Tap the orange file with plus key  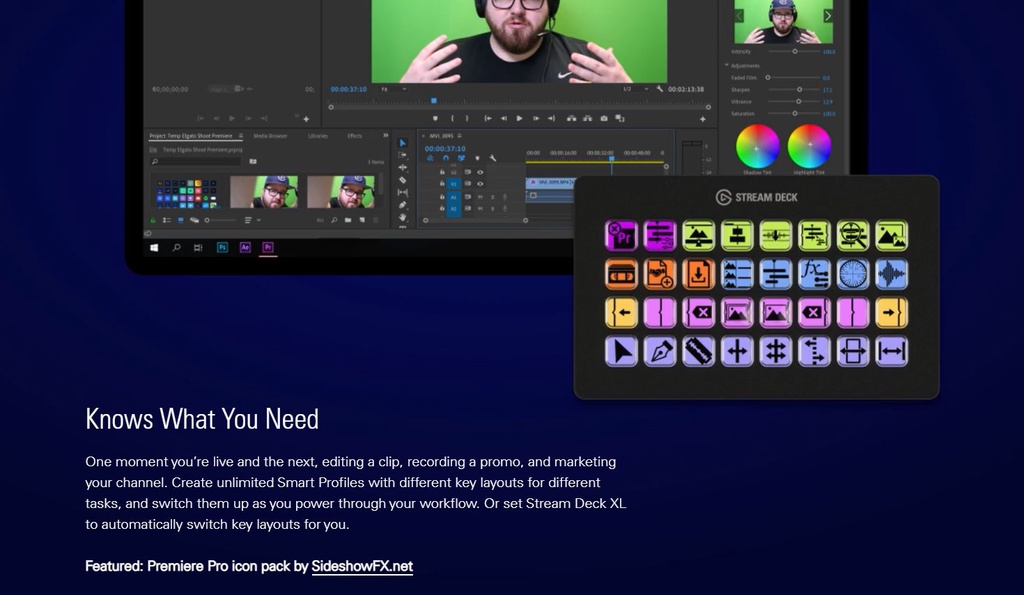click(660, 274)
